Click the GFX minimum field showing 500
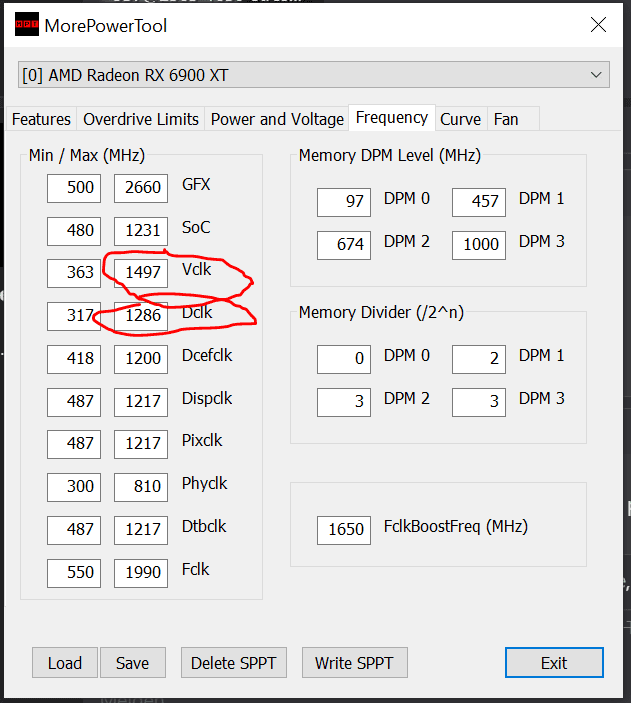This screenshot has height=703, width=631. click(74, 188)
